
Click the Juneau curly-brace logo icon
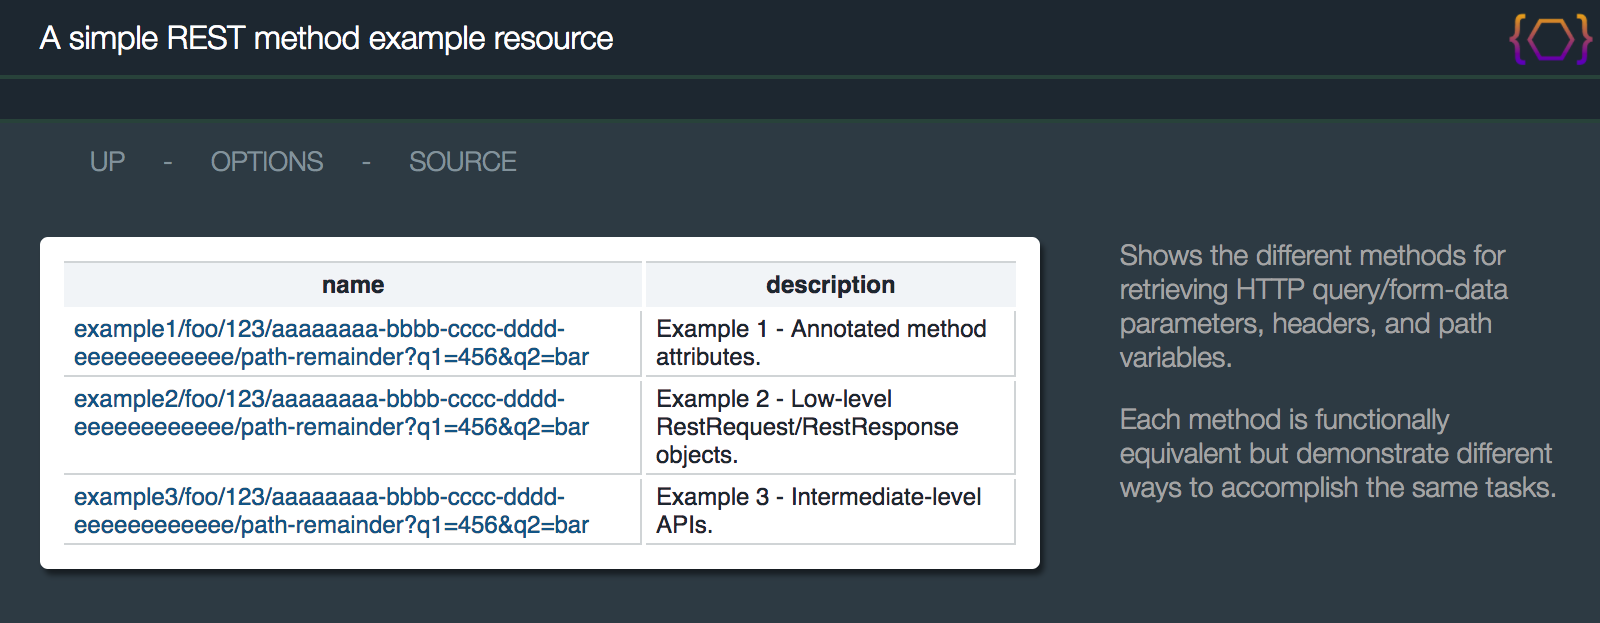pyautogui.click(x=1550, y=39)
